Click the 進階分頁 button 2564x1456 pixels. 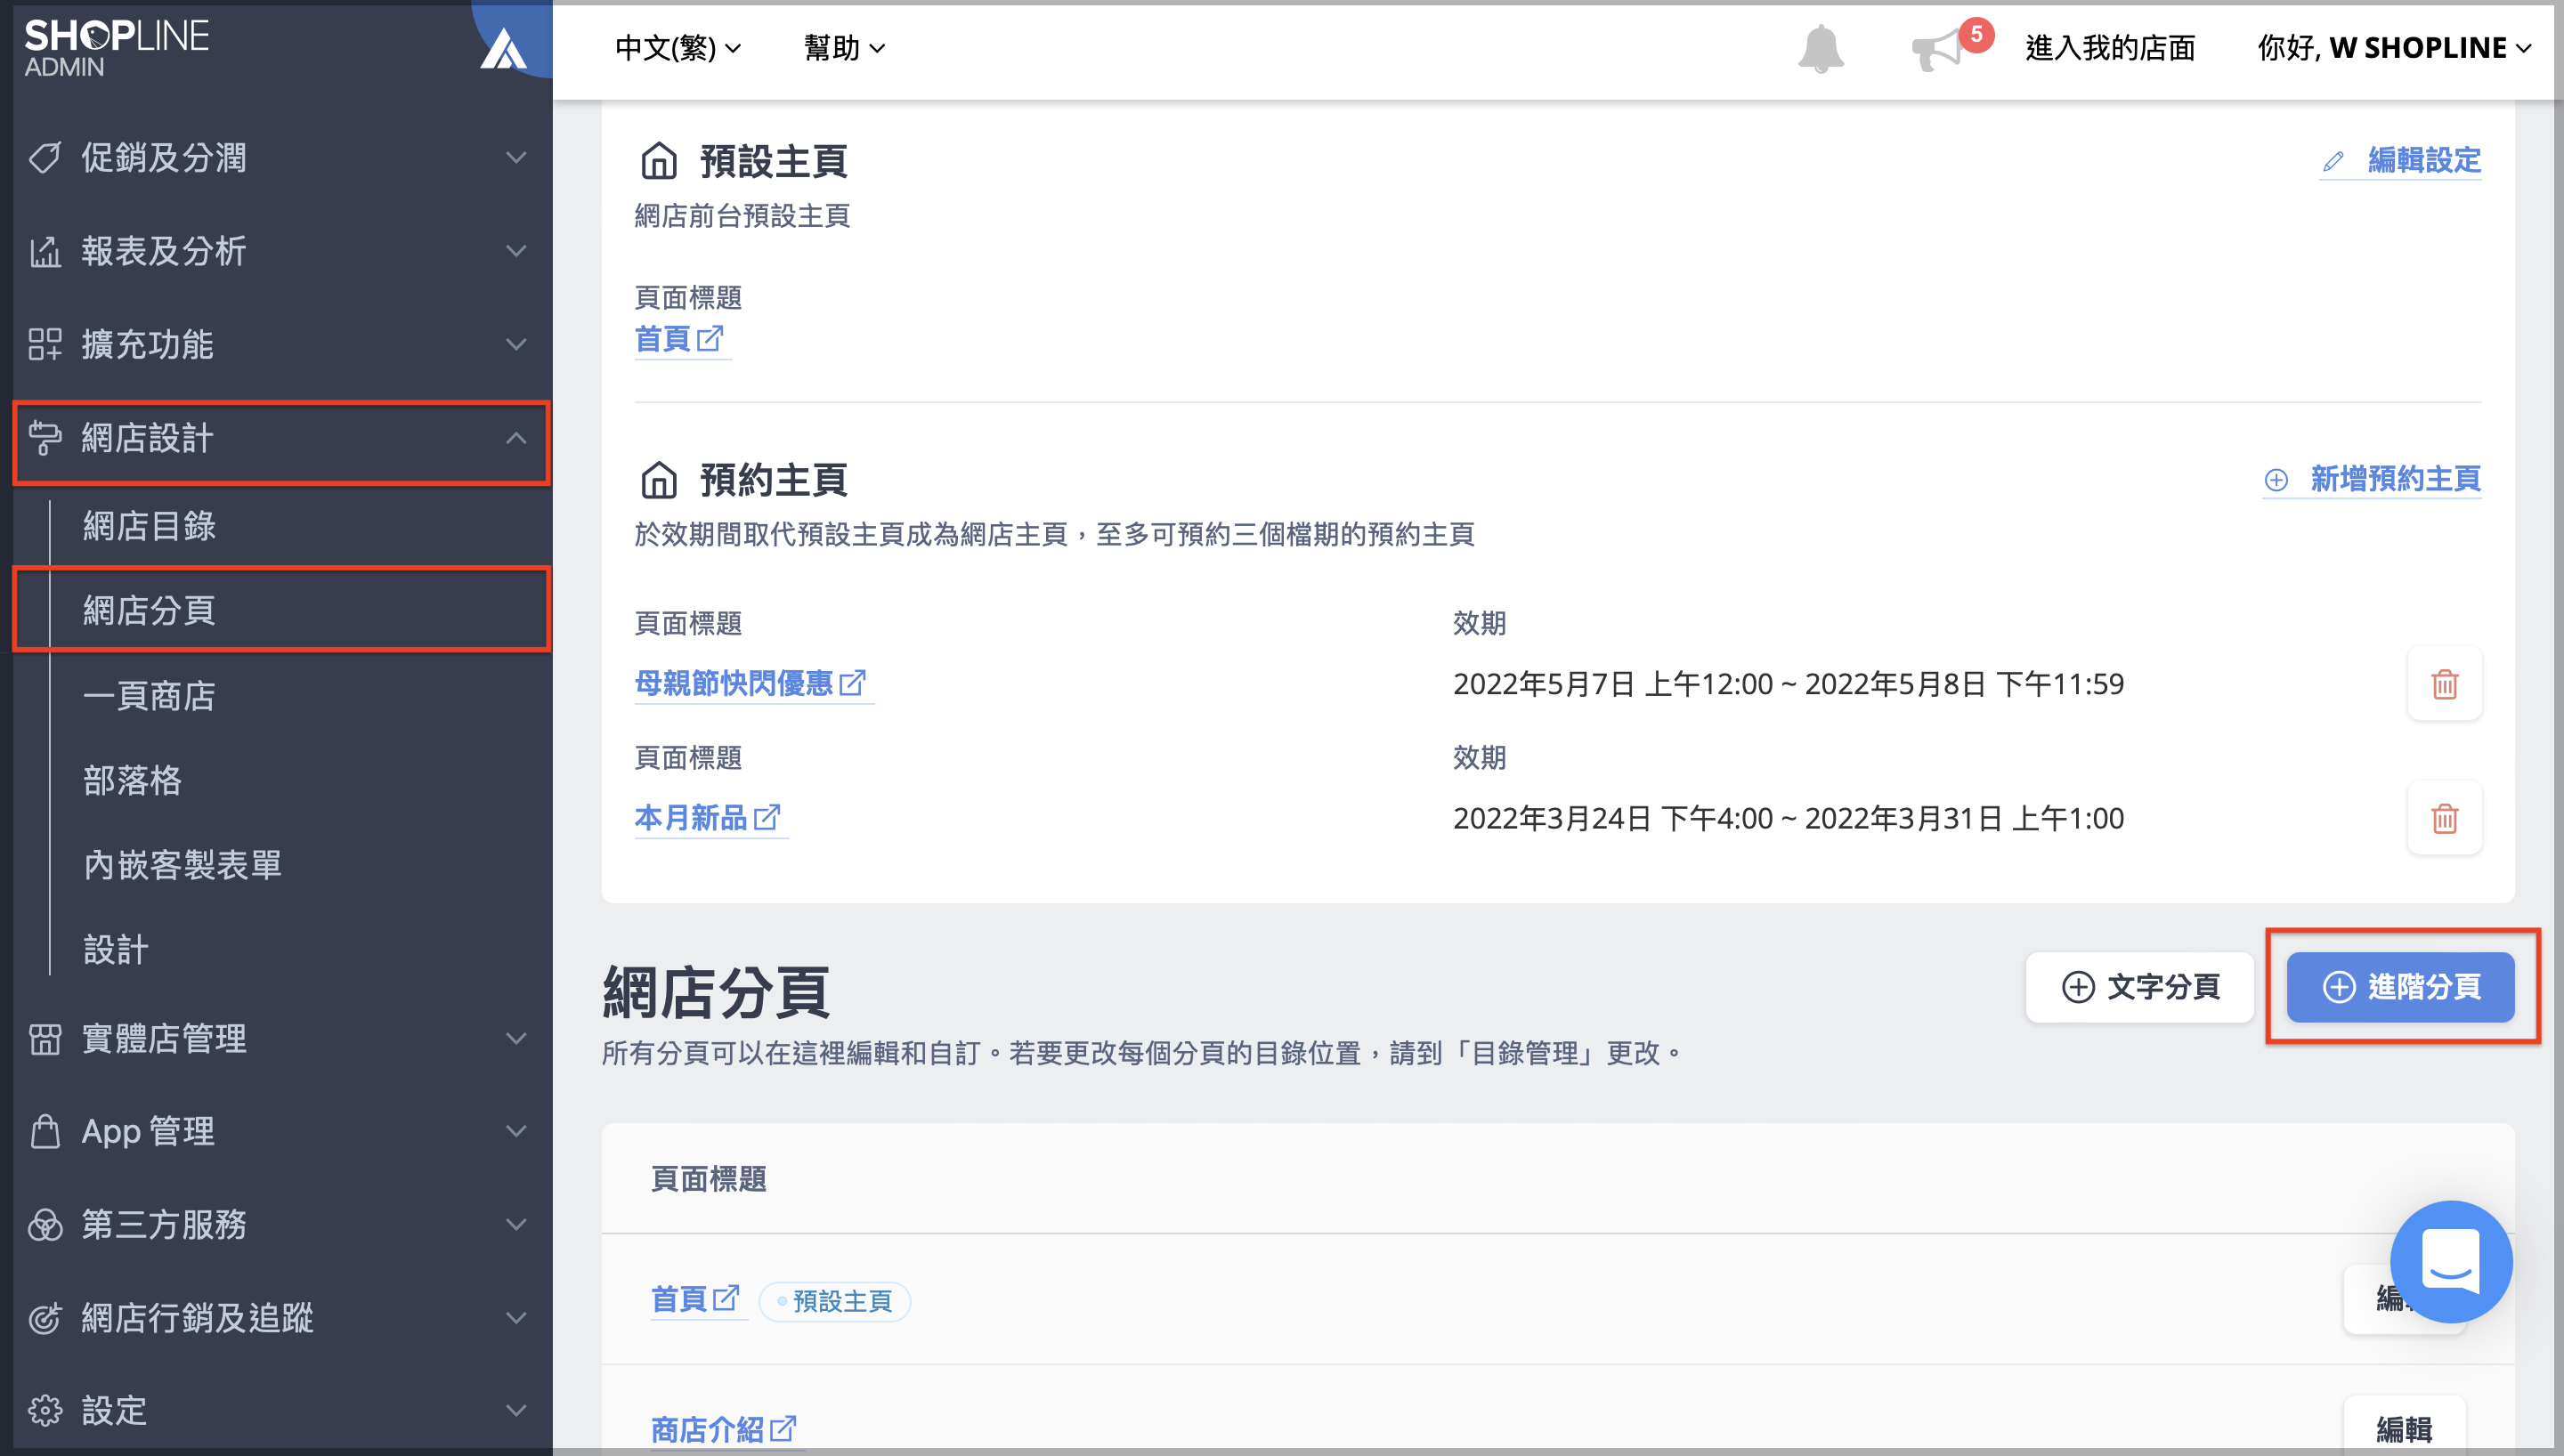point(2400,987)
